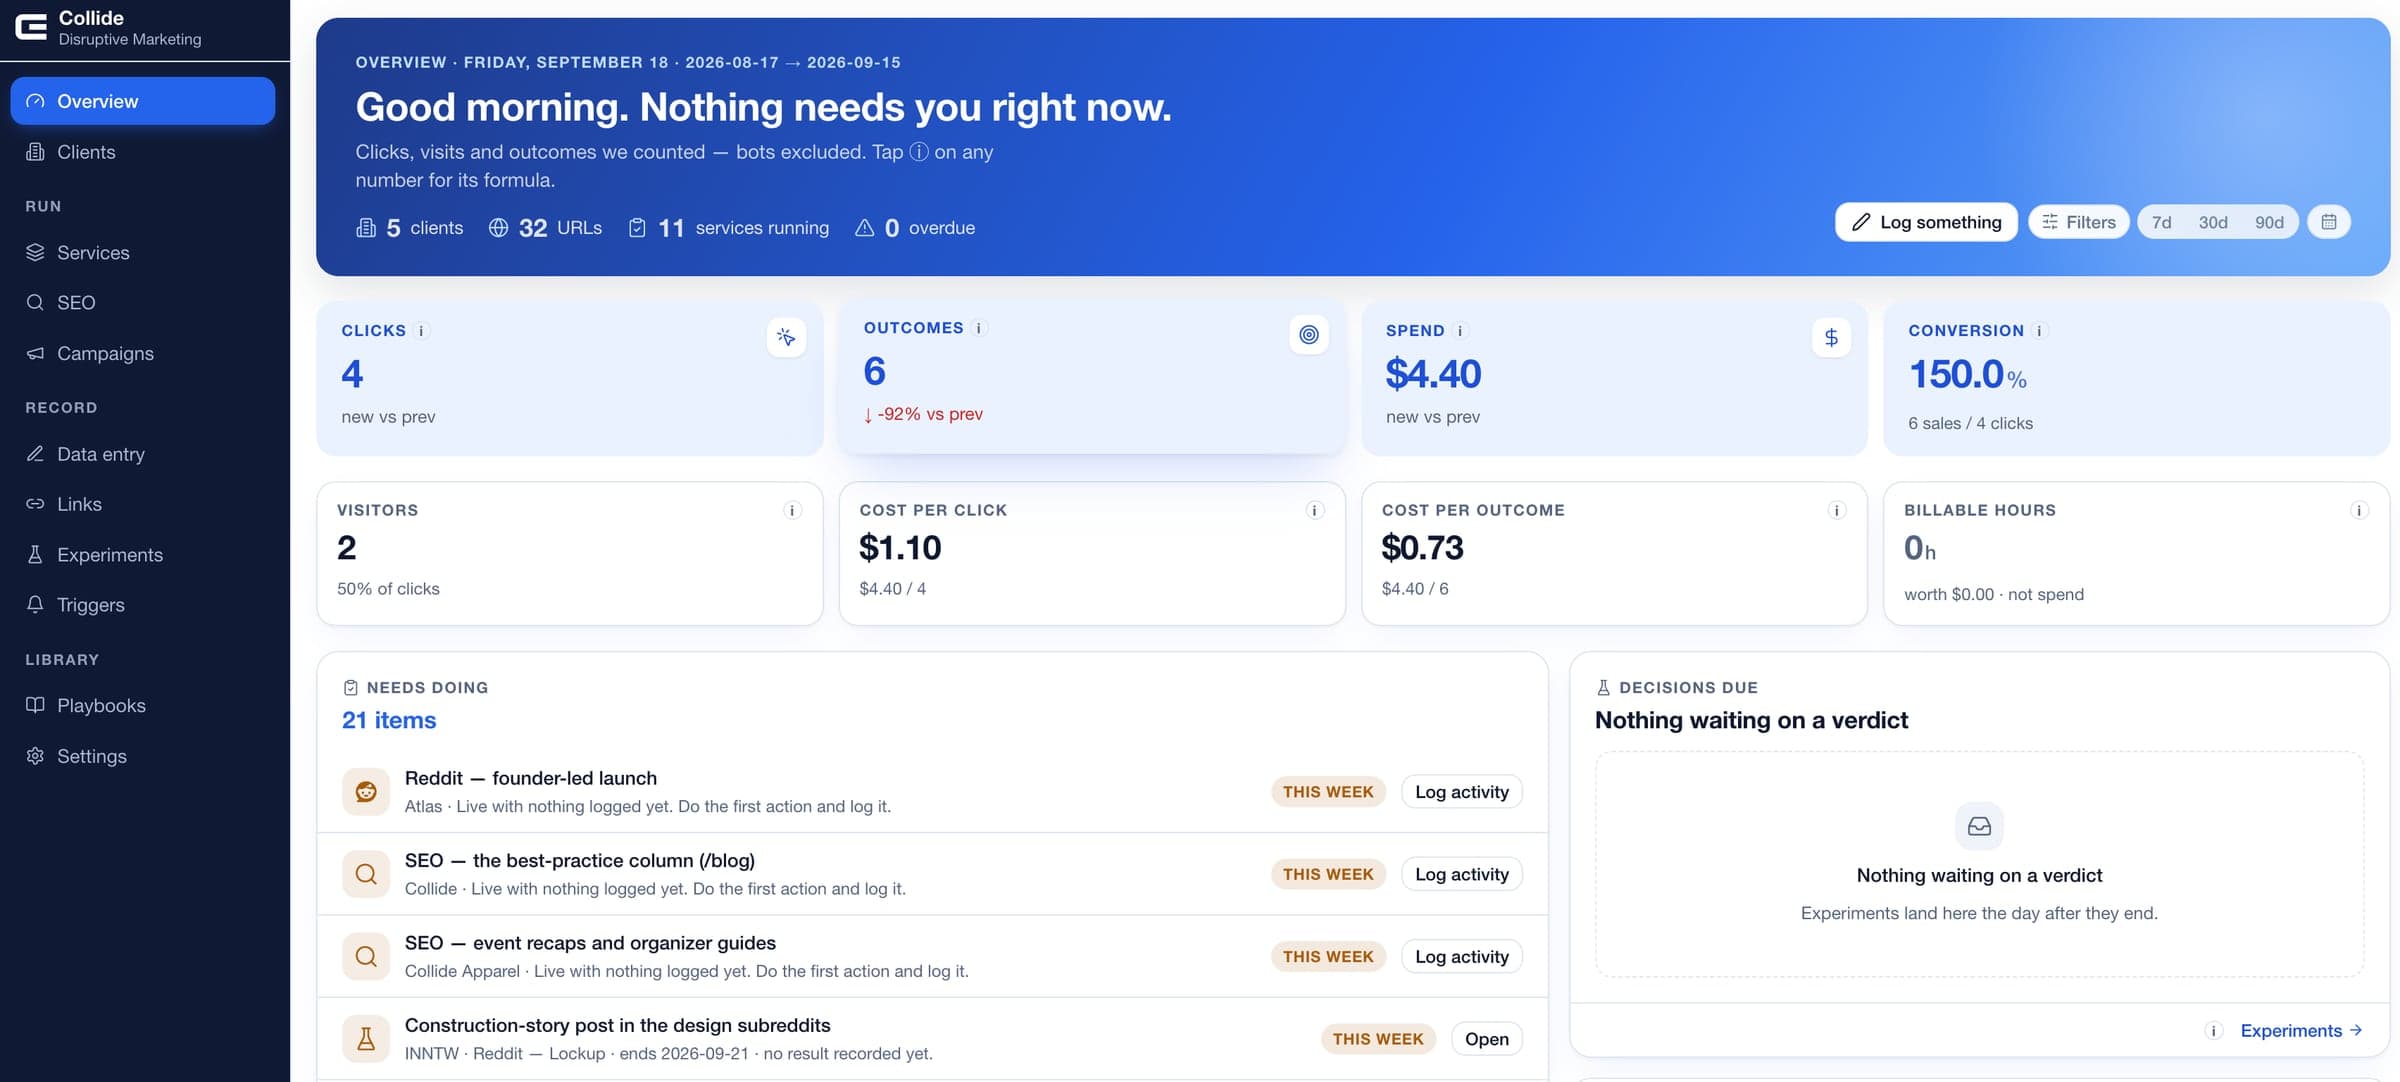This screenshot has height=1082, width=2400.
Task: Click the Outcomes target icon
Action: [x=1308, y=335]
